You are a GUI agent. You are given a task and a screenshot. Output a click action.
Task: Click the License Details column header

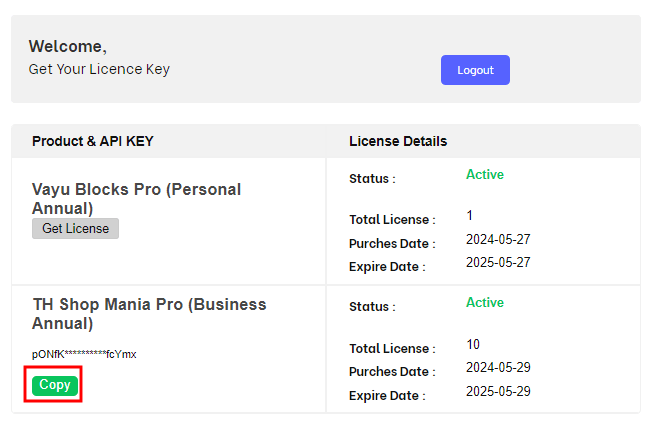coord(398,141)
